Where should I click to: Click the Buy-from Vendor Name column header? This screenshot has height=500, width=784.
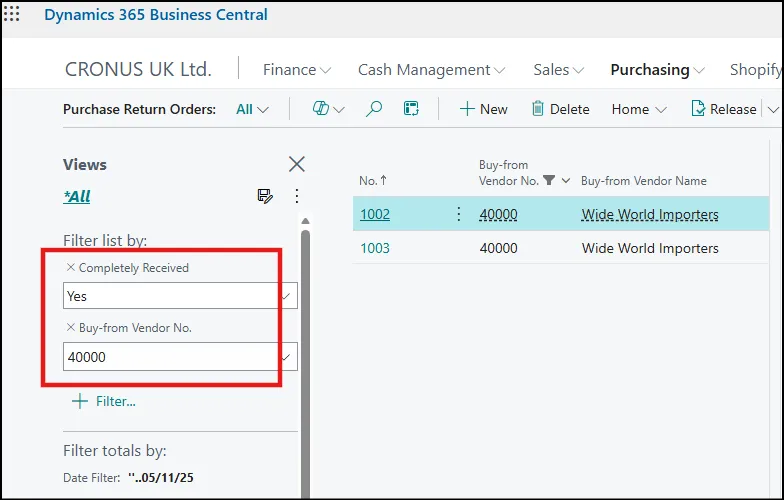pyautogui.click(x=644, y=180)
